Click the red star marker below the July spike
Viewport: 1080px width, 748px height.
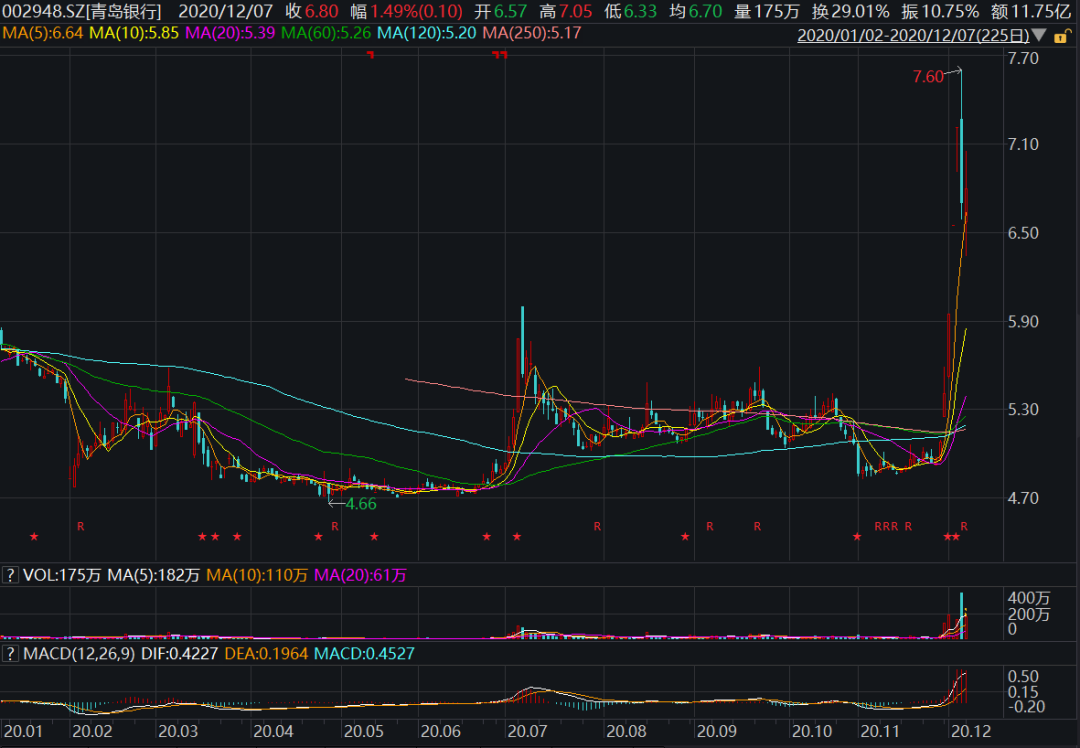pyautogui.click(x=517, y=537)
